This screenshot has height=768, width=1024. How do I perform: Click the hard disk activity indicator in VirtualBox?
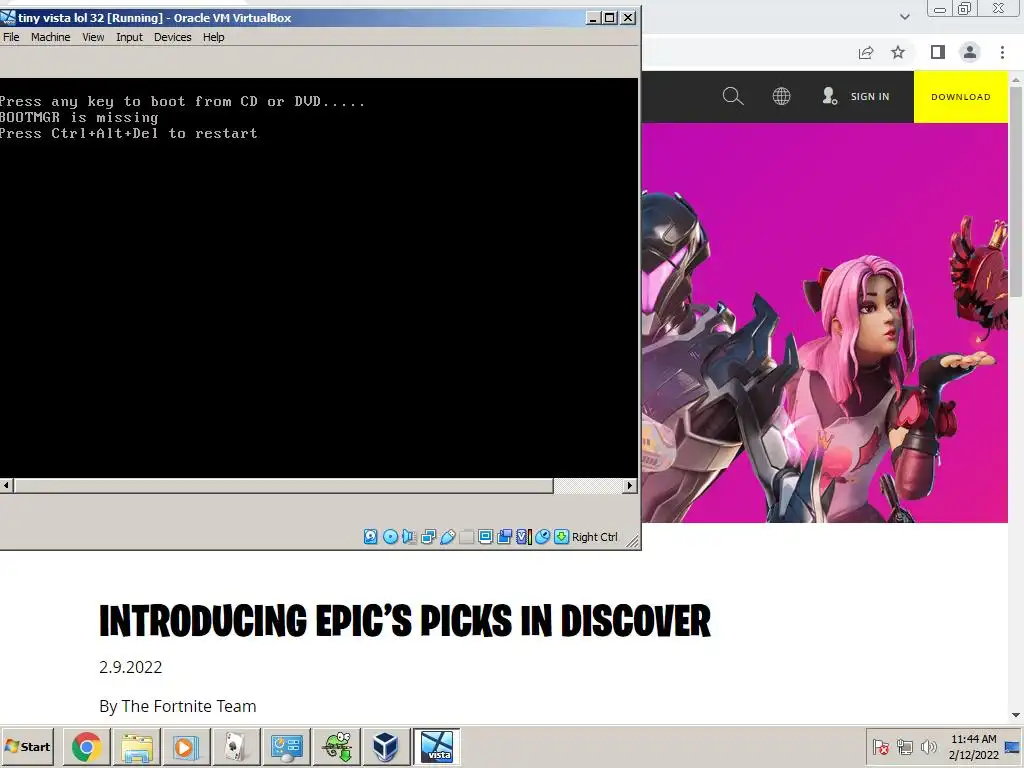pos(370,537)
